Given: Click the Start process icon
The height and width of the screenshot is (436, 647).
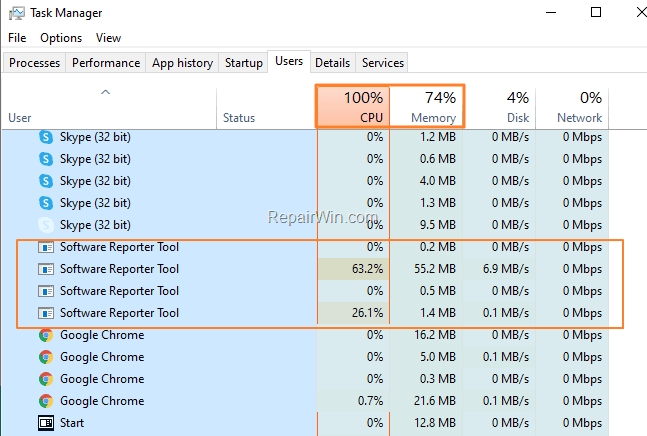Looking at the screenshot, I should tap(46, 423).
